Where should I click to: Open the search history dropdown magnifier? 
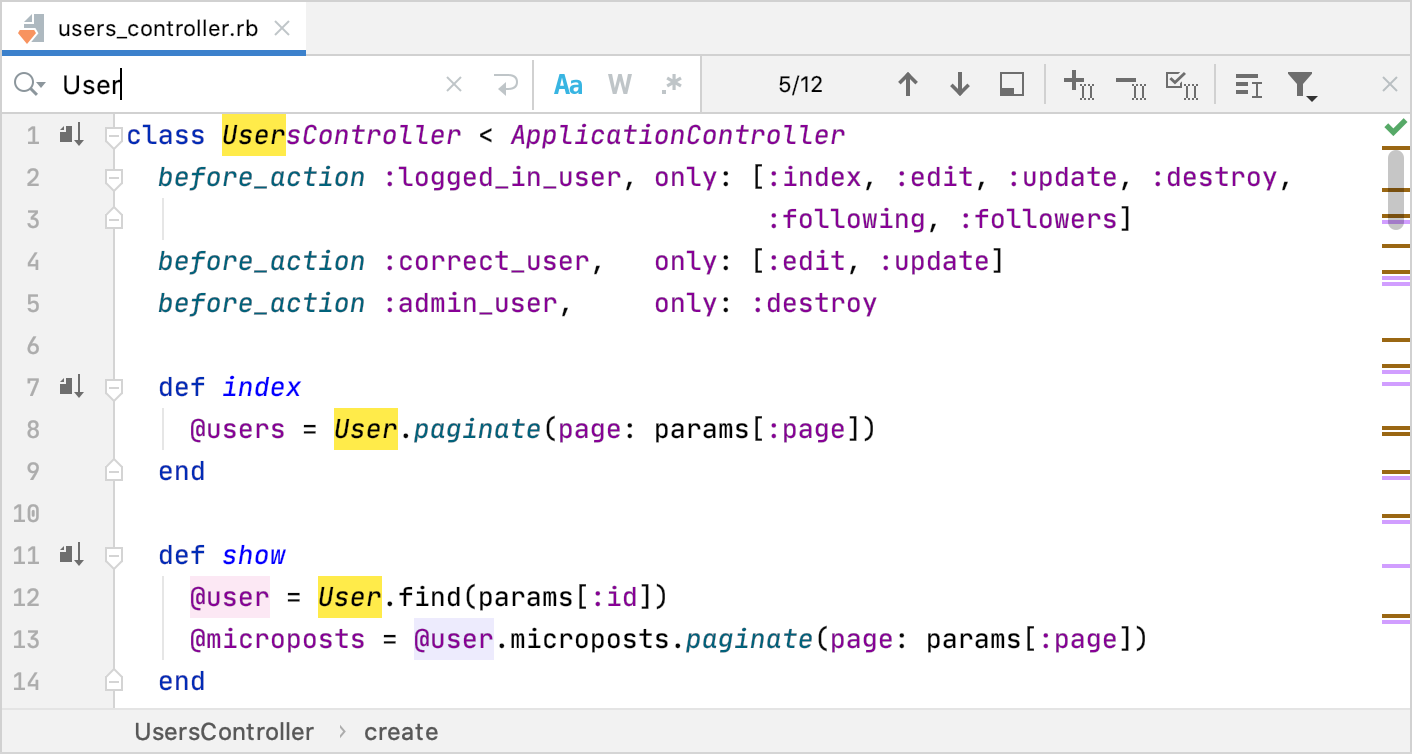(x=29, y=85)
